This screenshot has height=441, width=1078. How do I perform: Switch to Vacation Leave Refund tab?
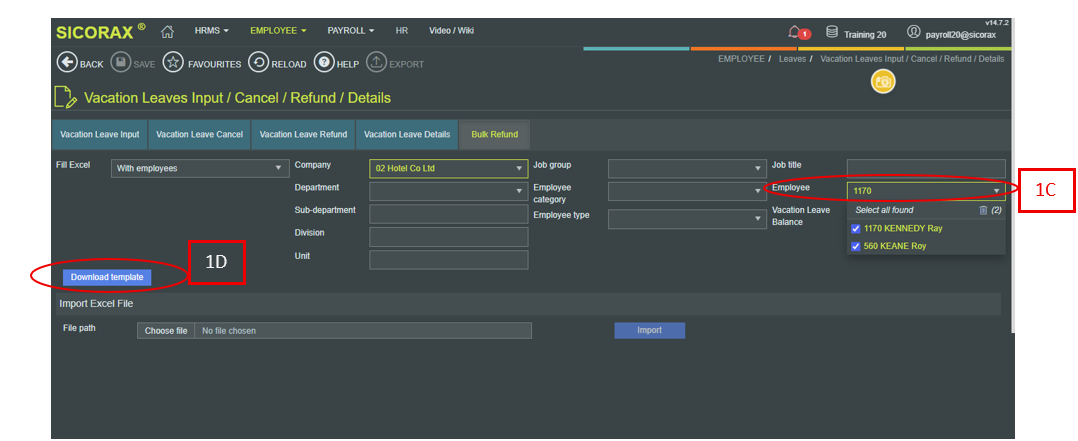pyautogui.click(x=303, y=135)
